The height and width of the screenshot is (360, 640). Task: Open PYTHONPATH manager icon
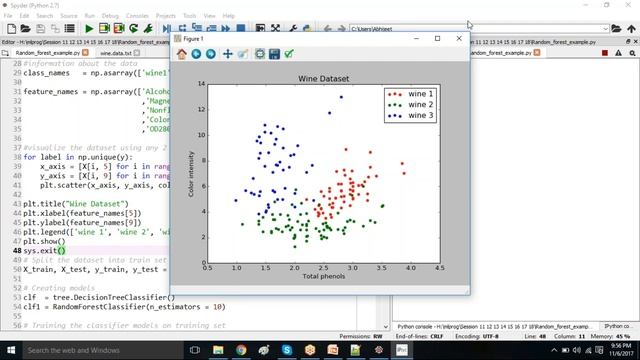pos(307,29)
